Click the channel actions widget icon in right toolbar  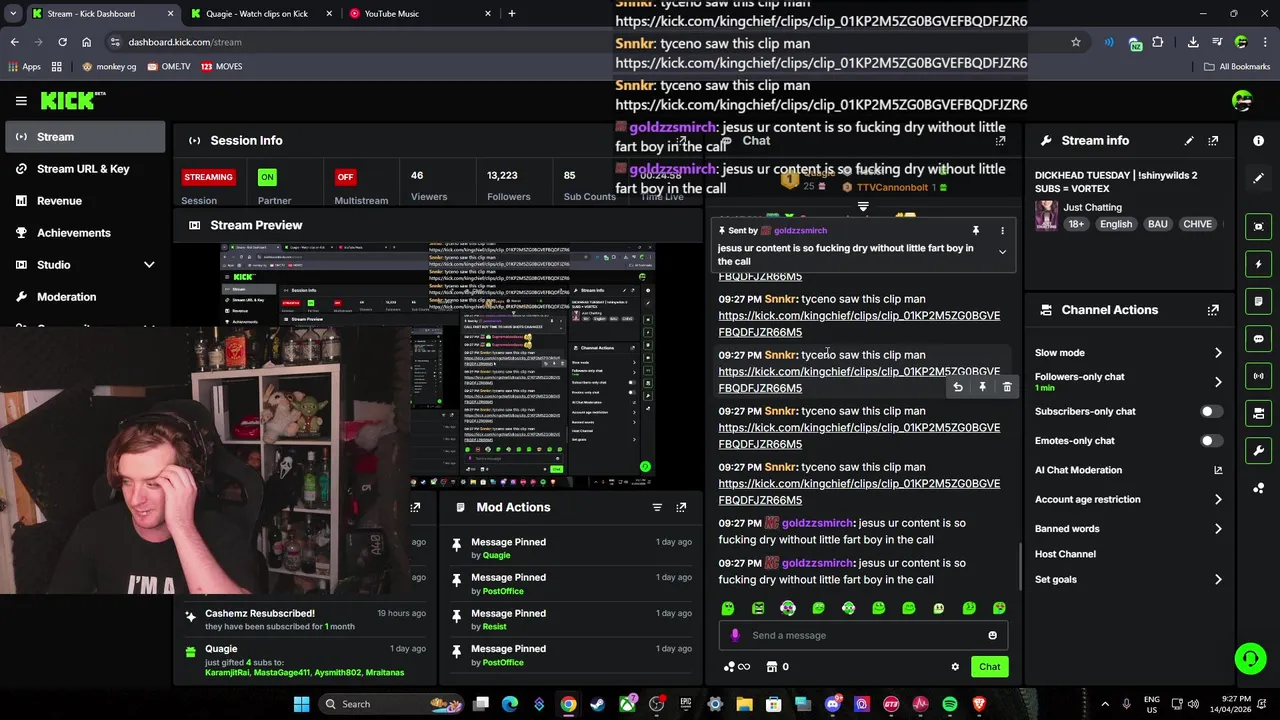1258,413
